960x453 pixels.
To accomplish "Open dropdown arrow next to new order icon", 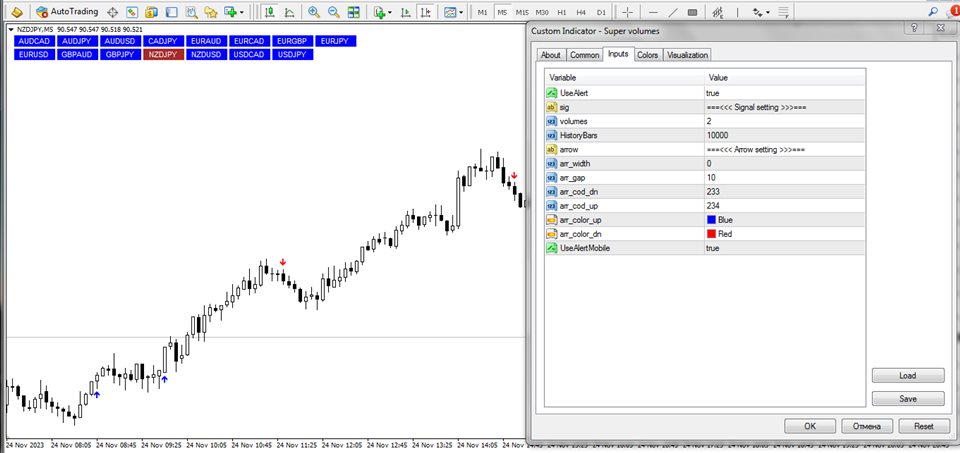I will coord(241,12).
